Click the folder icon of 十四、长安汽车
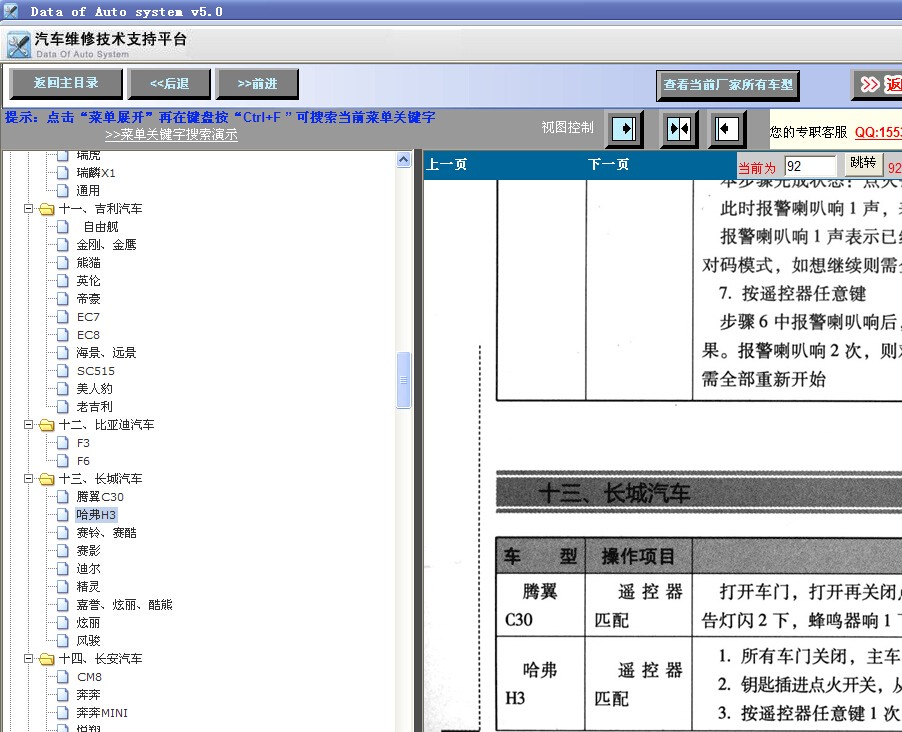This screenshot has height=732, width=902. pos(47,659)
